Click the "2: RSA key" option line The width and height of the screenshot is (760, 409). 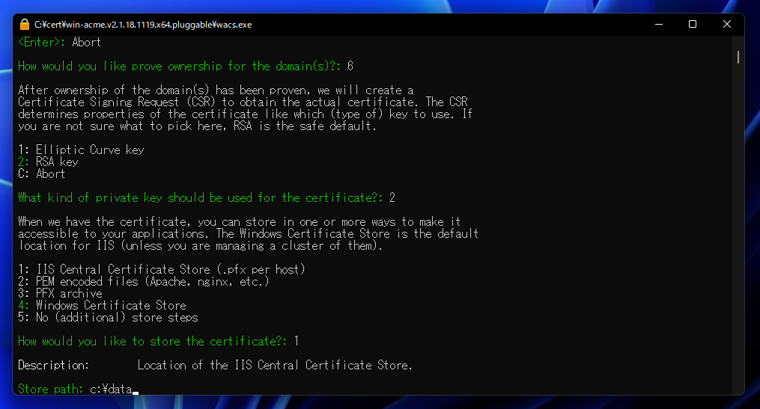48,162
